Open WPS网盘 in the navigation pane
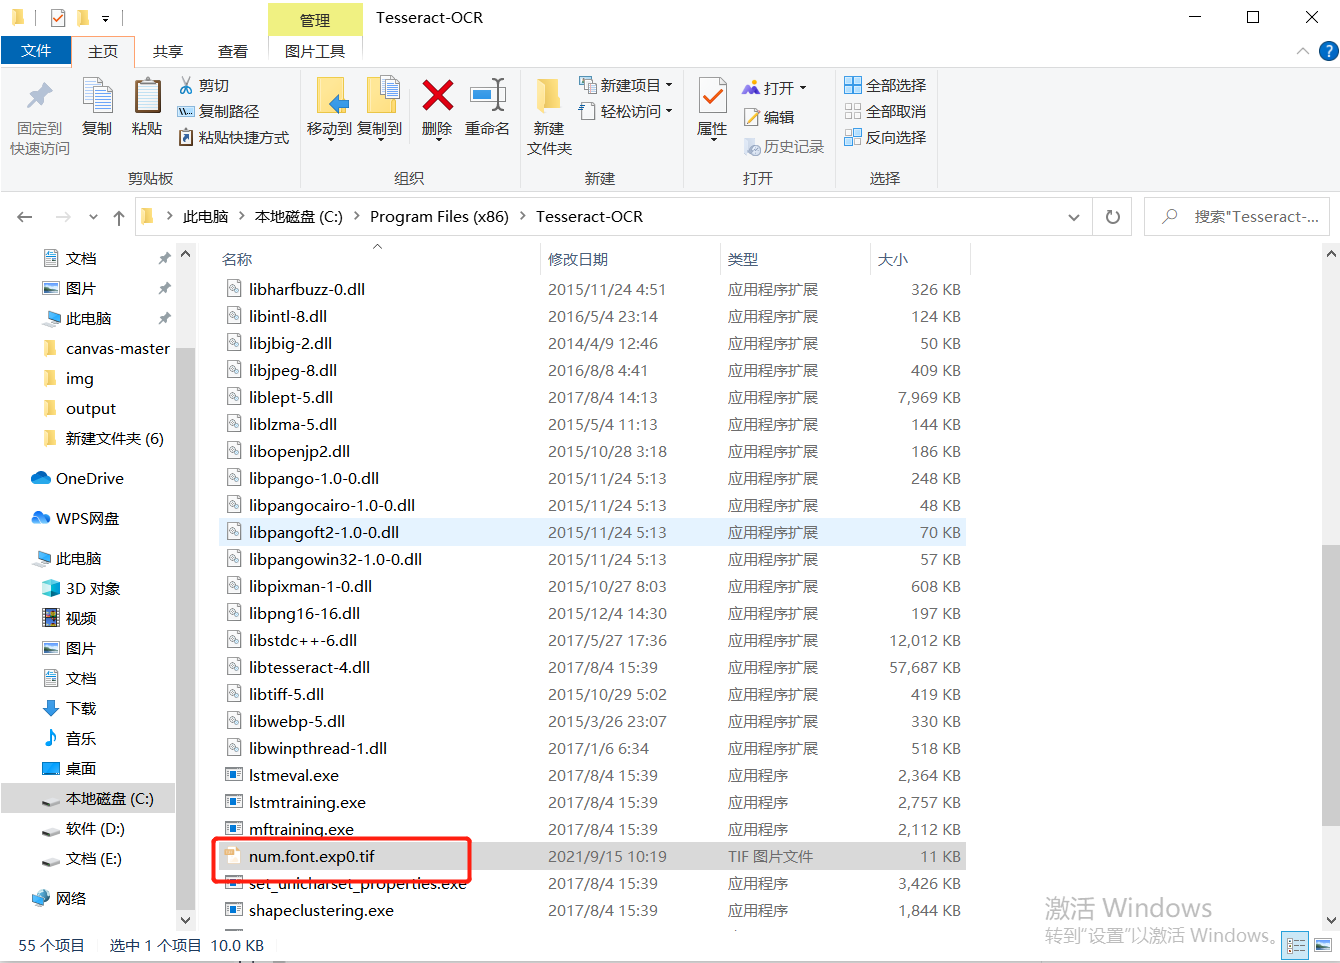Viewport: 1340px width, 963px height. coord(76,518)
